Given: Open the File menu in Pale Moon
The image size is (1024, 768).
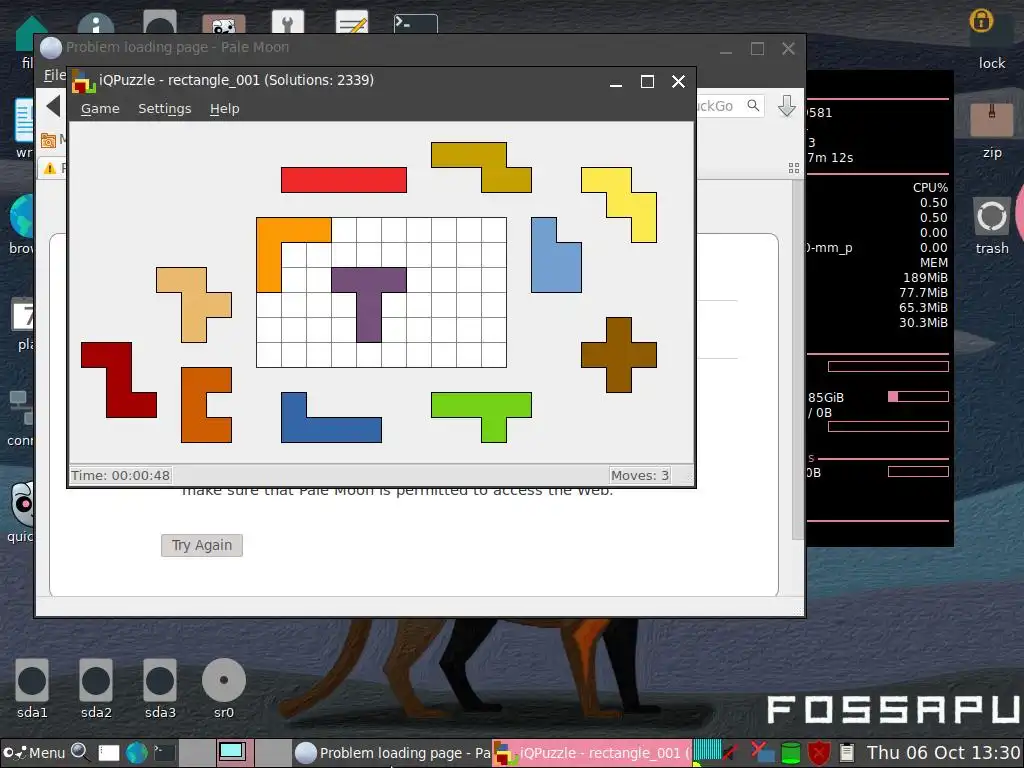Looking at the screenshot, I should tap(55, 75).
